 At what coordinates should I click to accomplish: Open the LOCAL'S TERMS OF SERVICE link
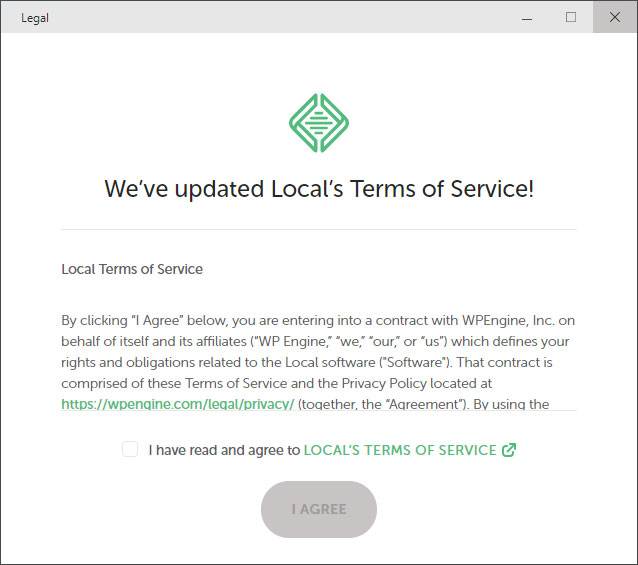click(400, 450)
